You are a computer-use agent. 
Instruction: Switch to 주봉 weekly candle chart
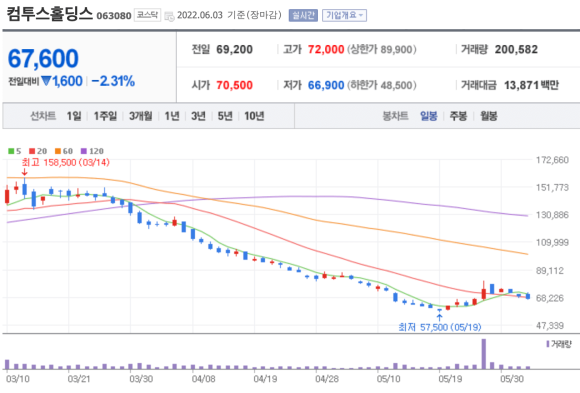pos(458,116)
